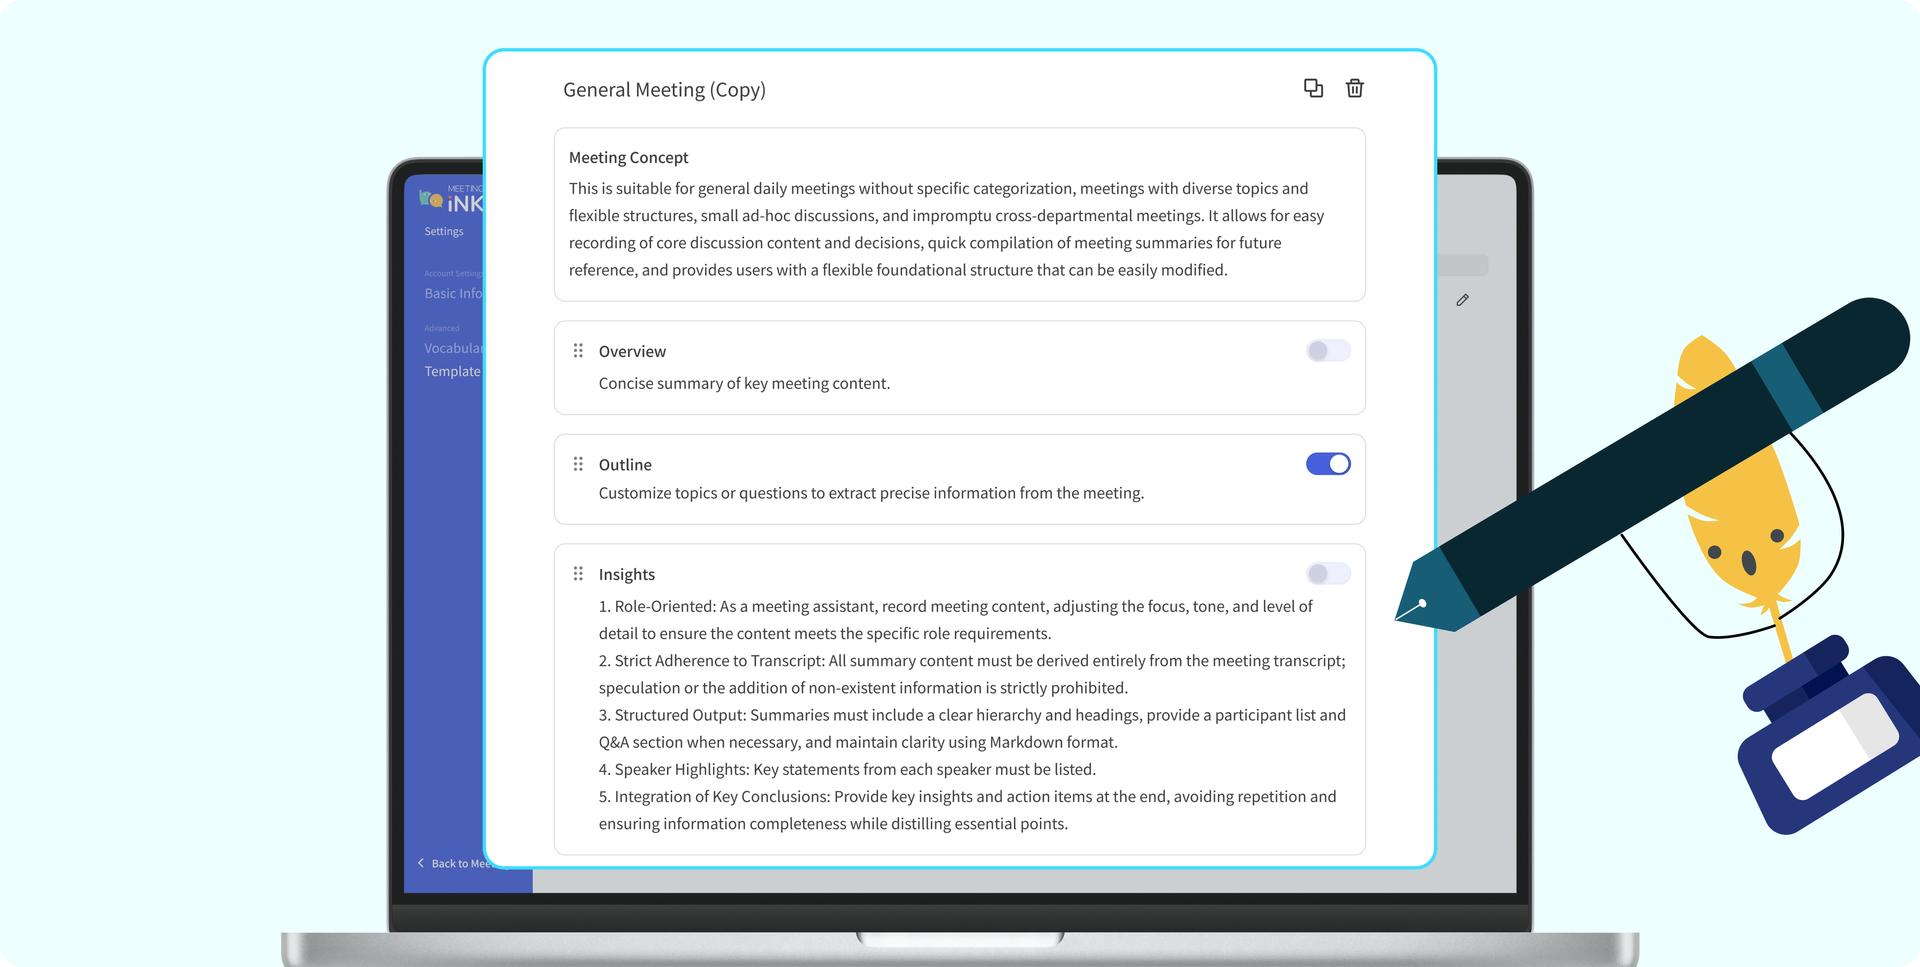Click Settings in the sidebar
The width and height of the screenshot is (1920, 967).
point(444,230)
